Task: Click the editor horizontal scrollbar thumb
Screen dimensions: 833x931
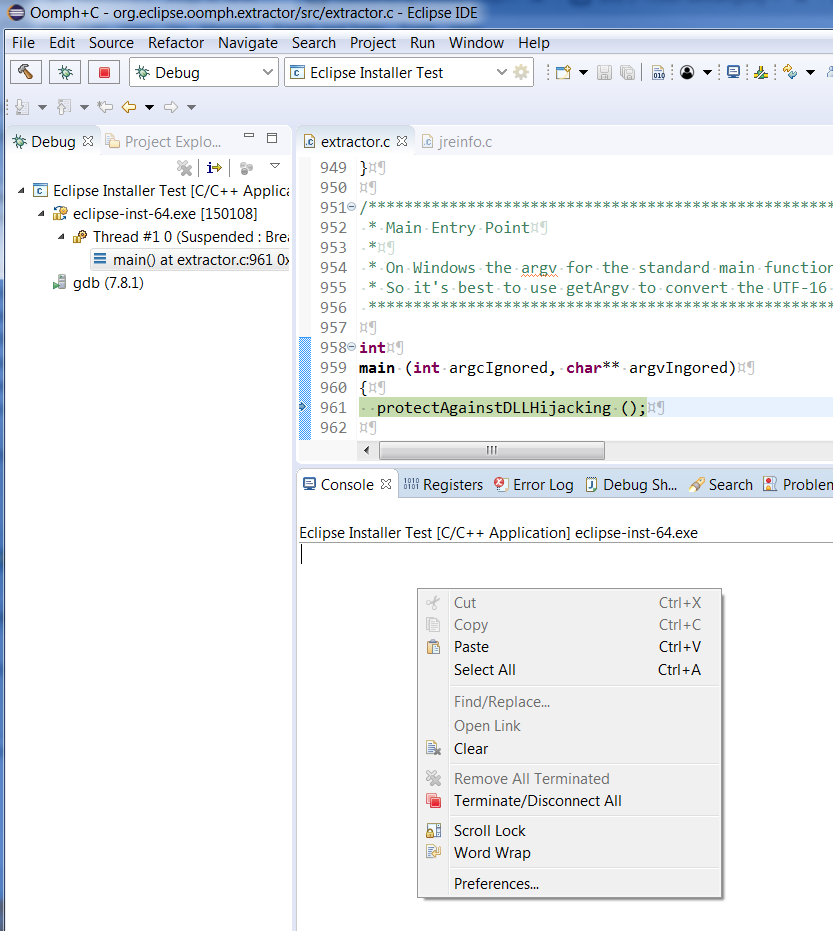Action: coord(491,451)
